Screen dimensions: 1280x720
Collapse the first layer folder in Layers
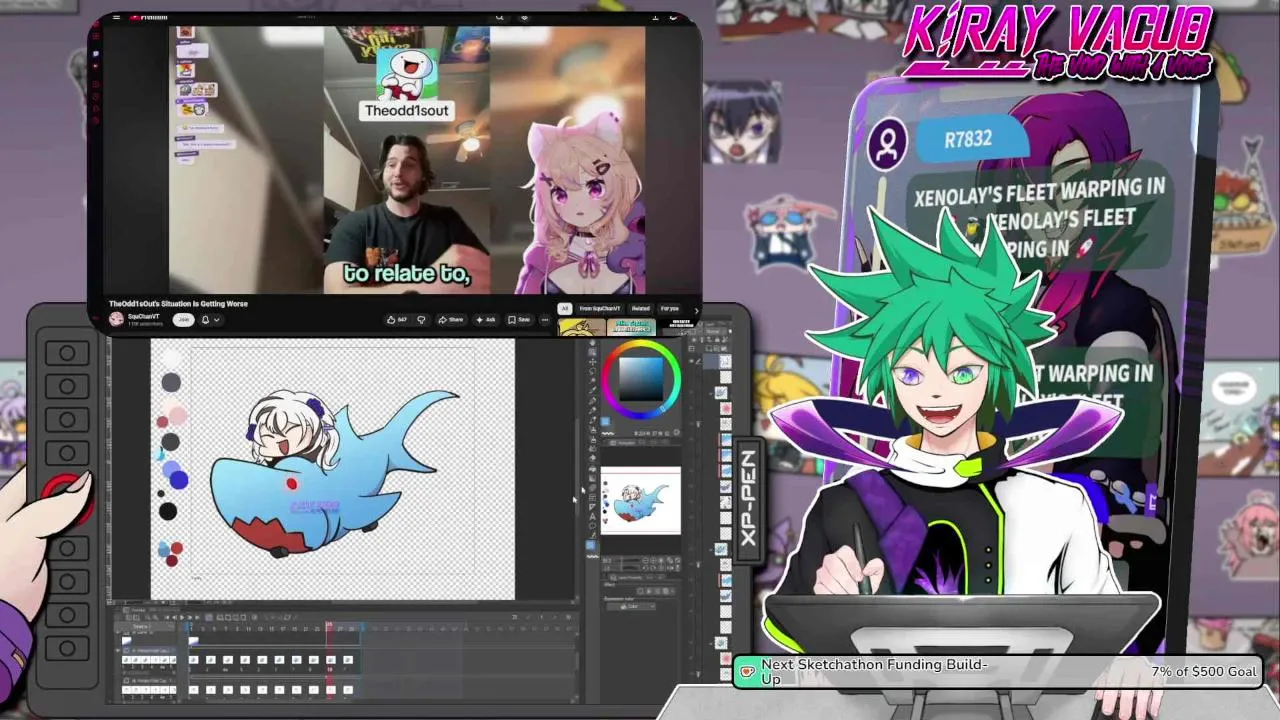pyautogui.click(x=711, y=393)
